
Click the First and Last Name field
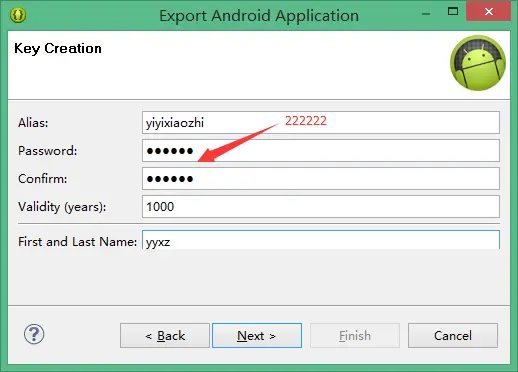(x=321, y=240)
